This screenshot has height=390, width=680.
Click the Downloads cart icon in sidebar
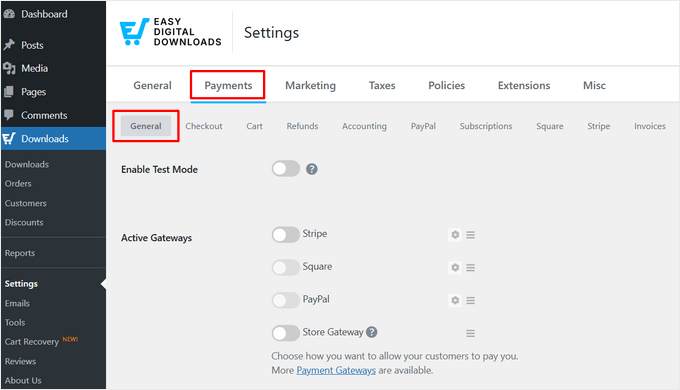coord(9,138)
